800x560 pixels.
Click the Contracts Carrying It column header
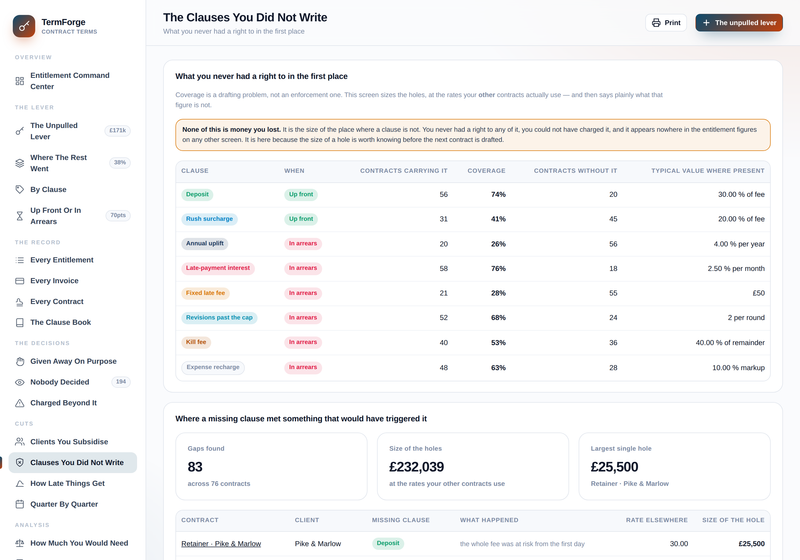(x=404, y=171)
